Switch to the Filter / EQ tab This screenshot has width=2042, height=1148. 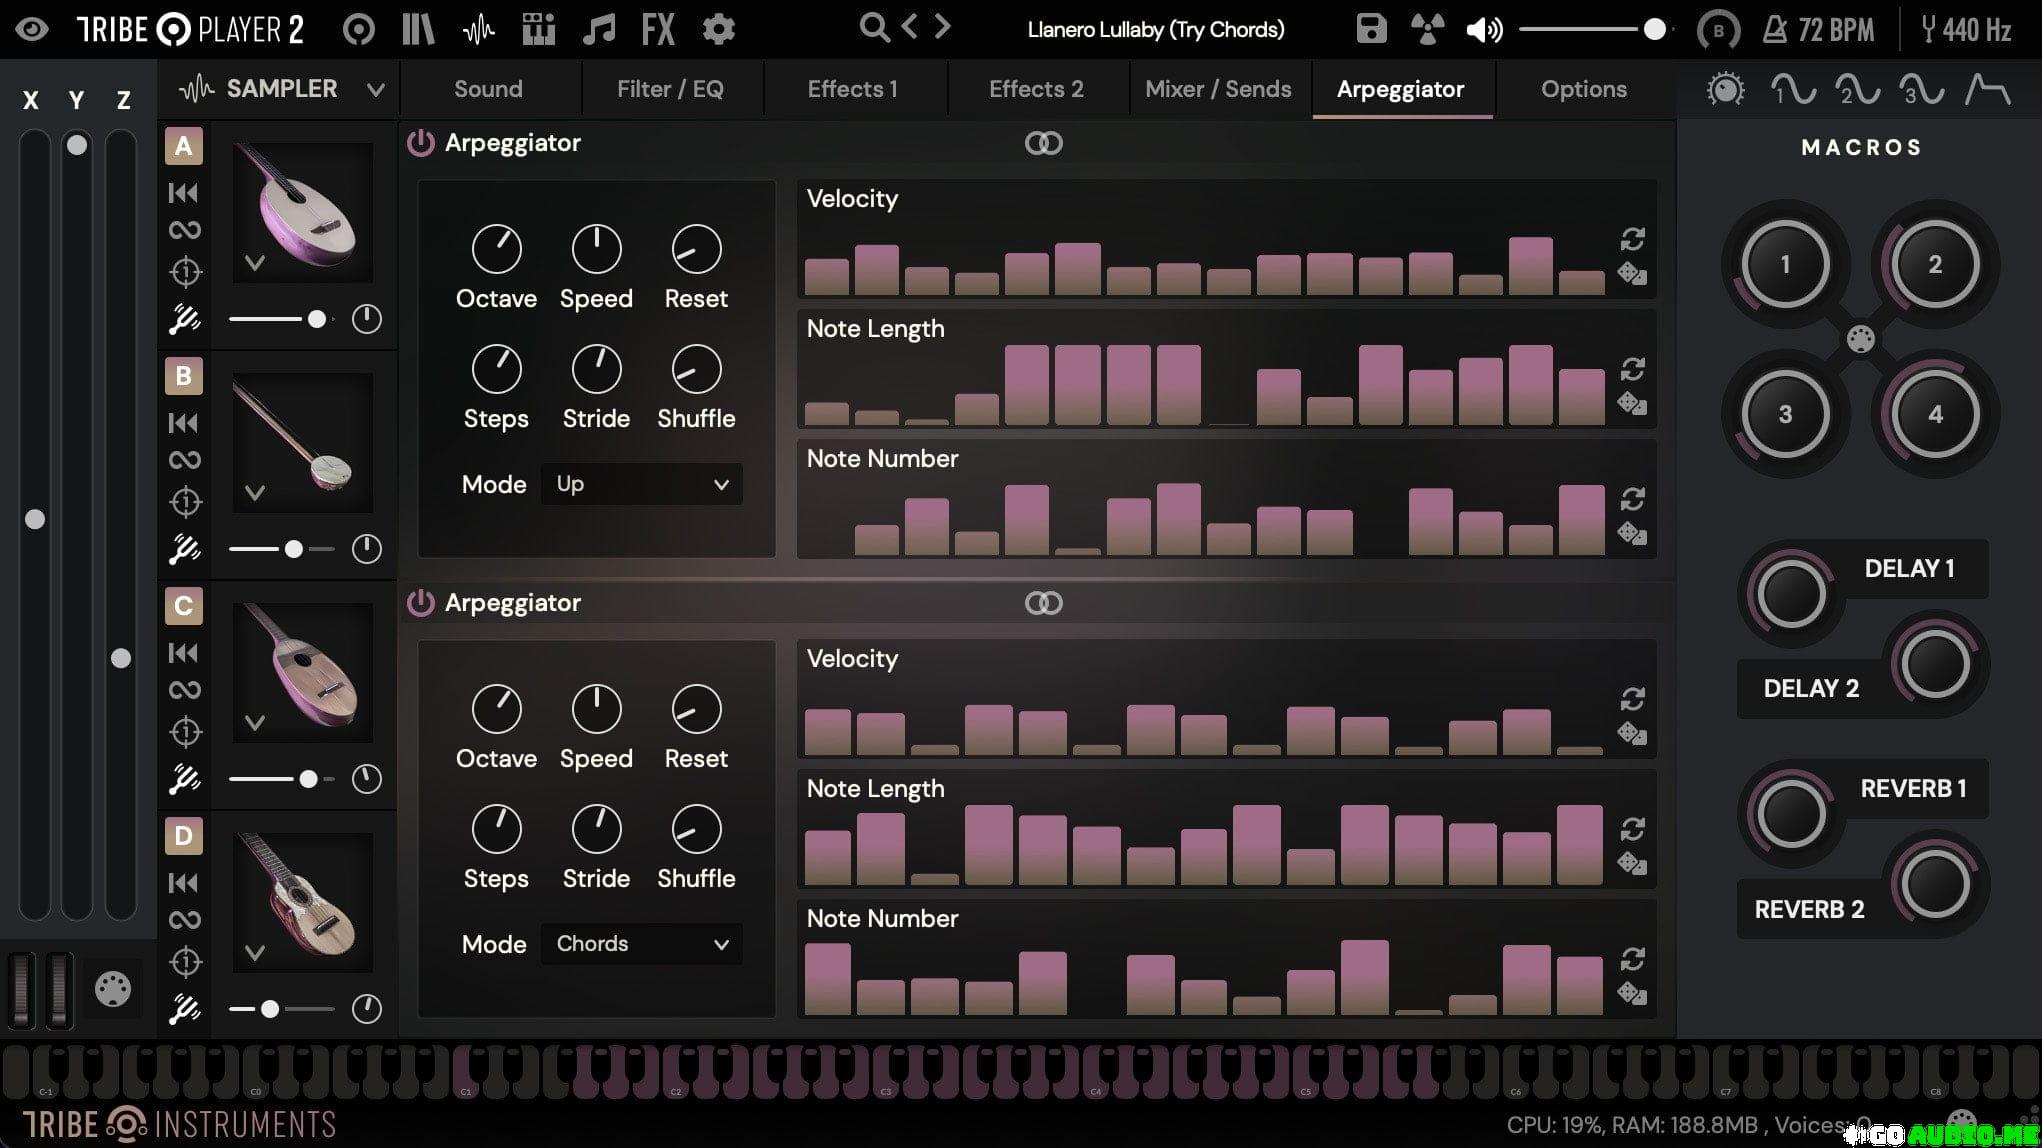pos(670,89)
